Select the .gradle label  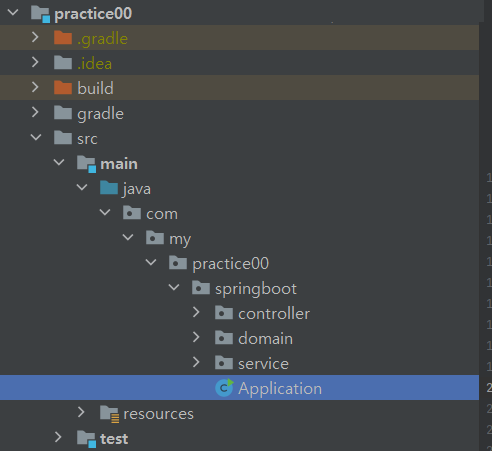102,39
